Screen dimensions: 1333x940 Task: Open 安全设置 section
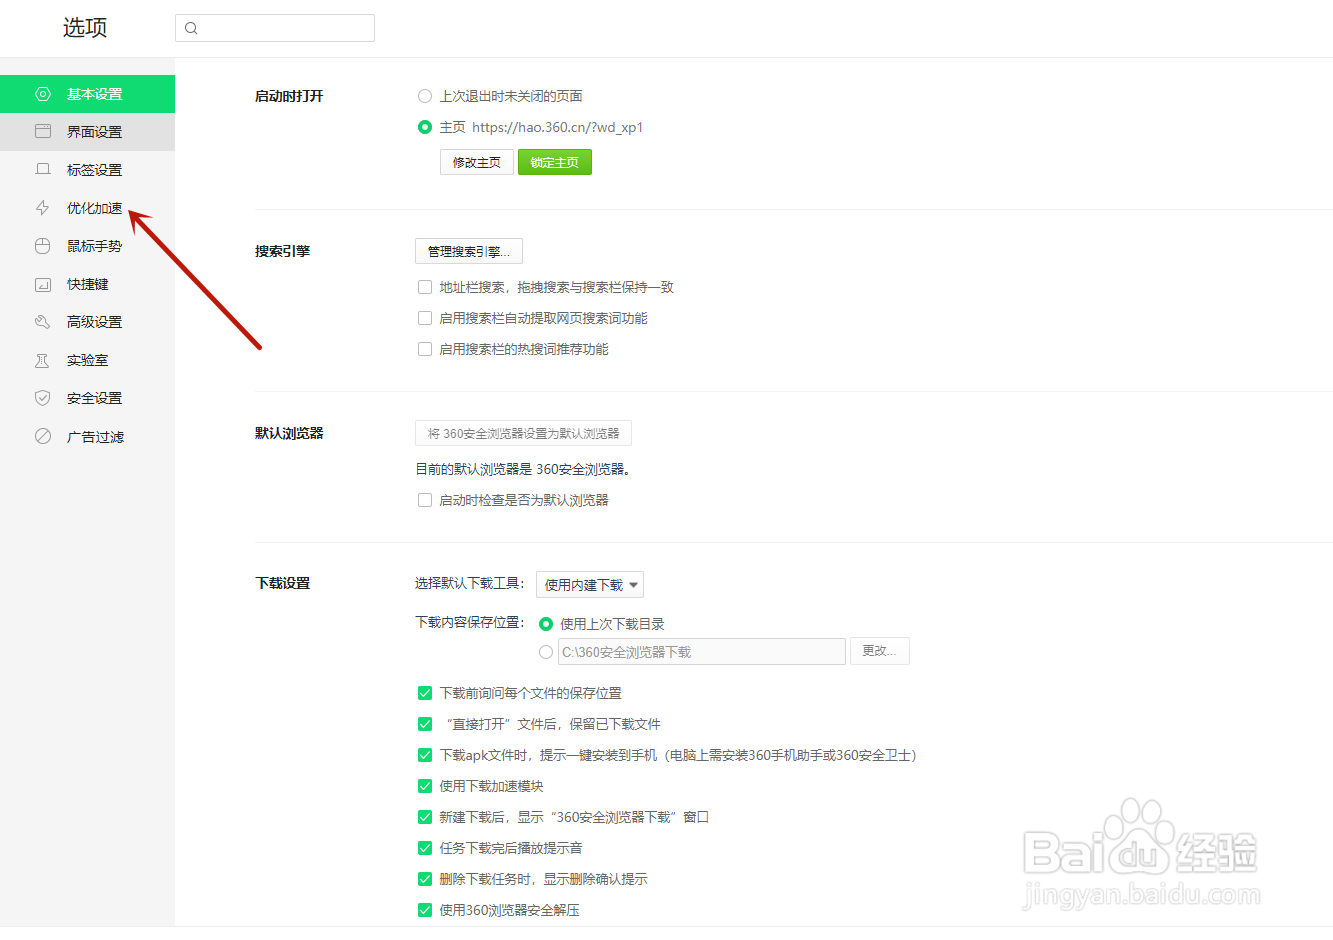pos(87,398)
